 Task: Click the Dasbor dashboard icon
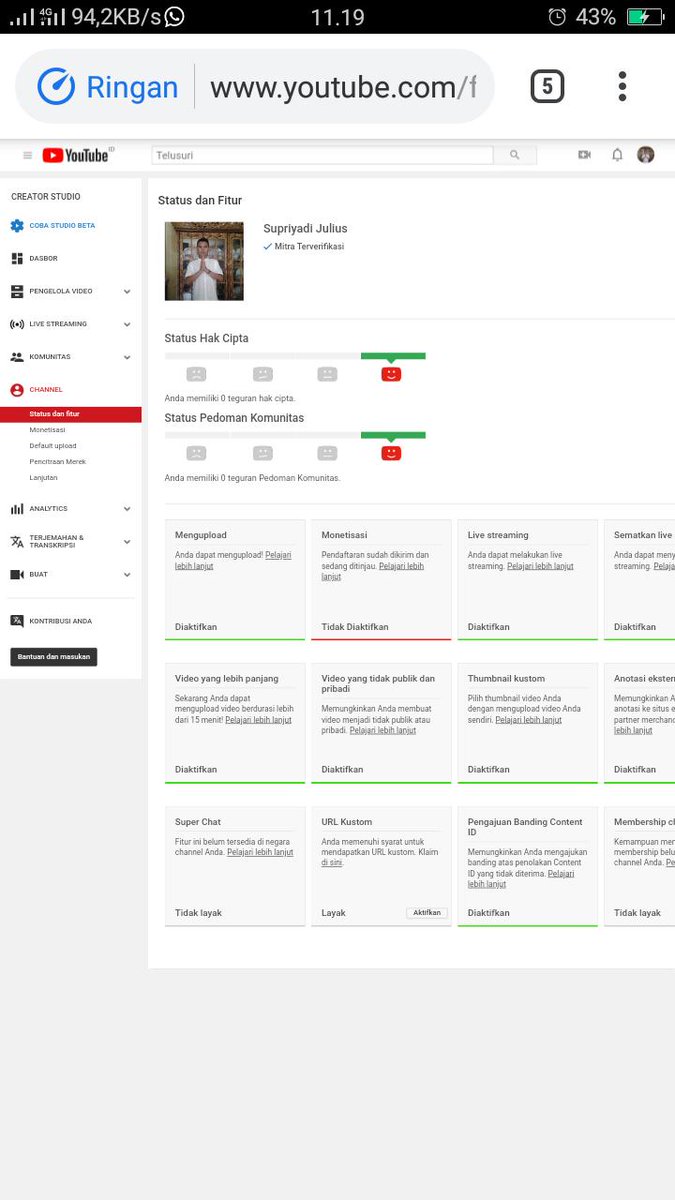point(17,259)
